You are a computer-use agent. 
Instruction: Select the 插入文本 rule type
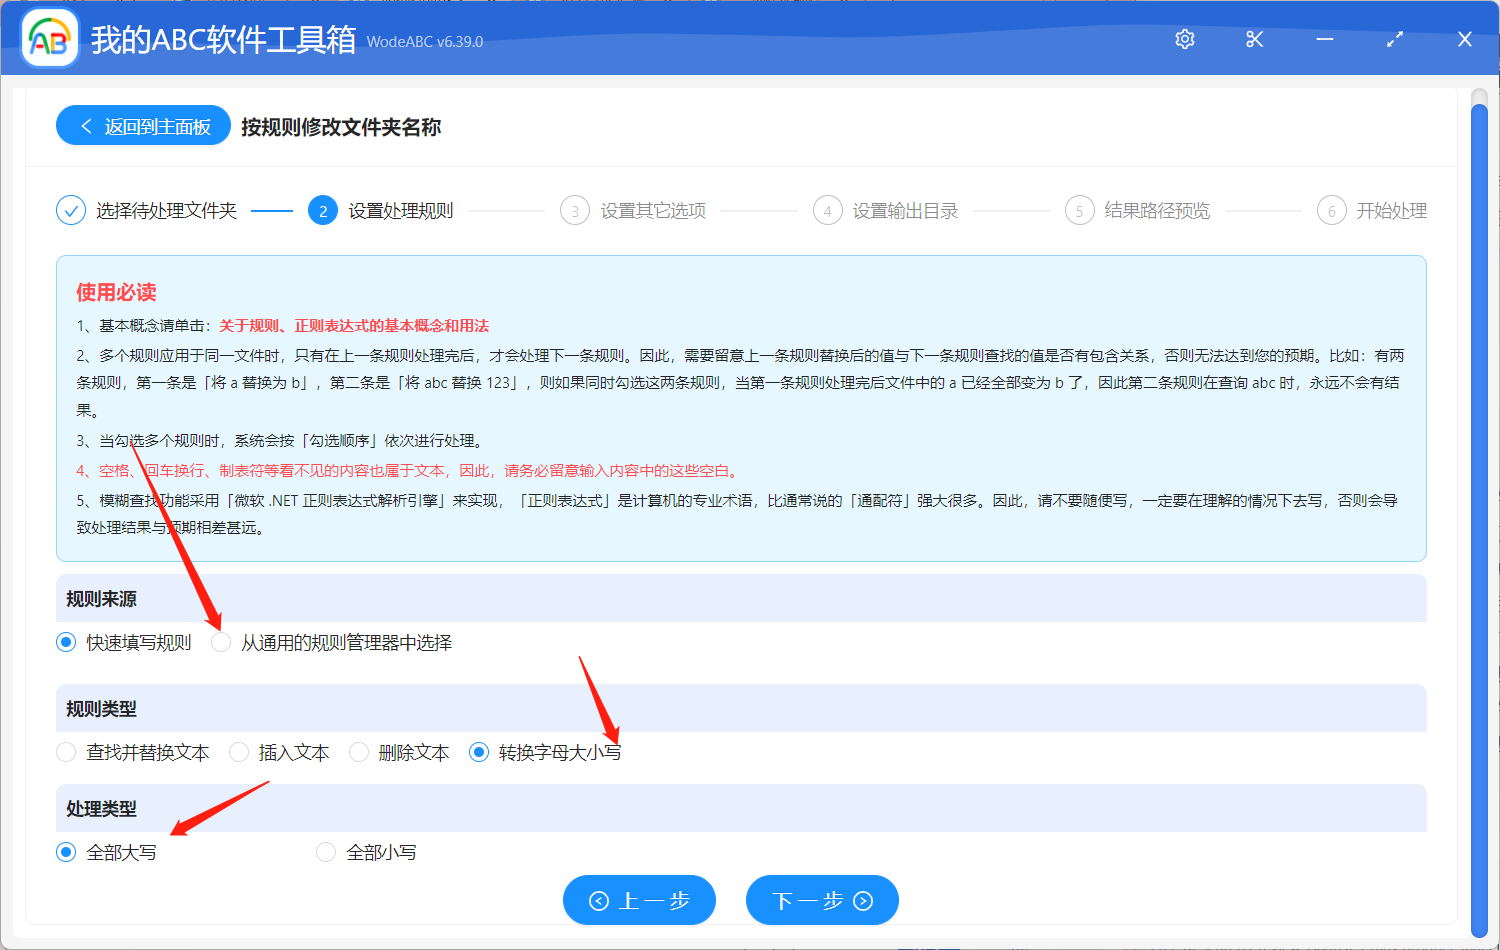pyautogui.click(x=238, y=751)
